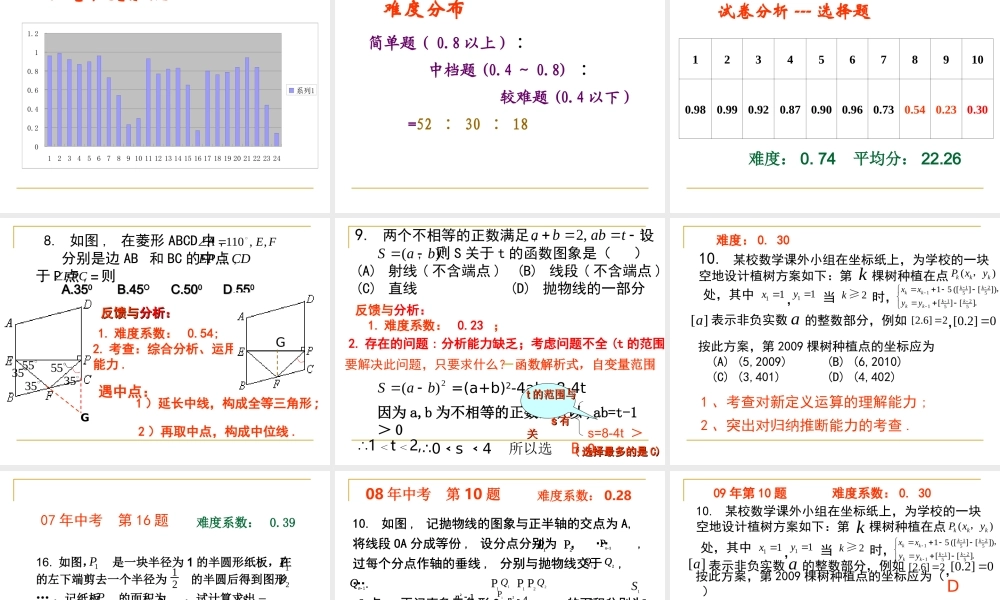
Task: Open the 08年中考 第10题 slide
Action: tap(500, 534)
